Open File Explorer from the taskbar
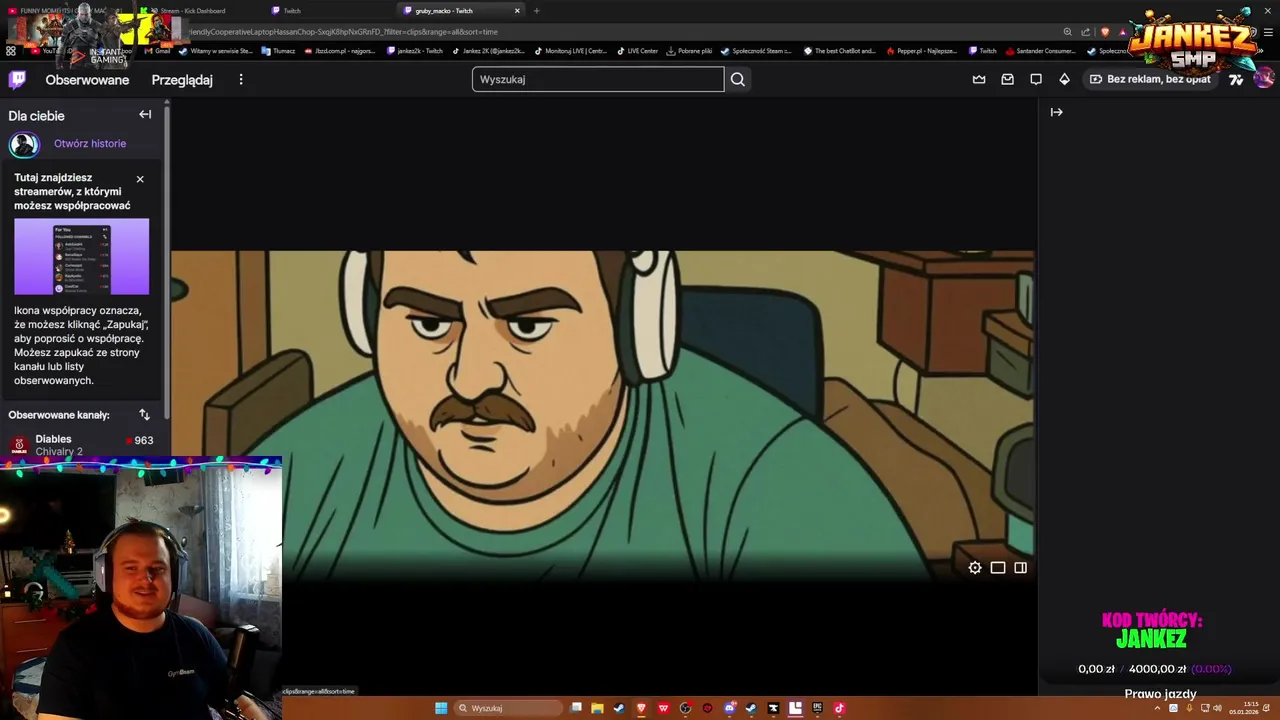Screen dimensions: 1280x720 [x=597, y=708]
